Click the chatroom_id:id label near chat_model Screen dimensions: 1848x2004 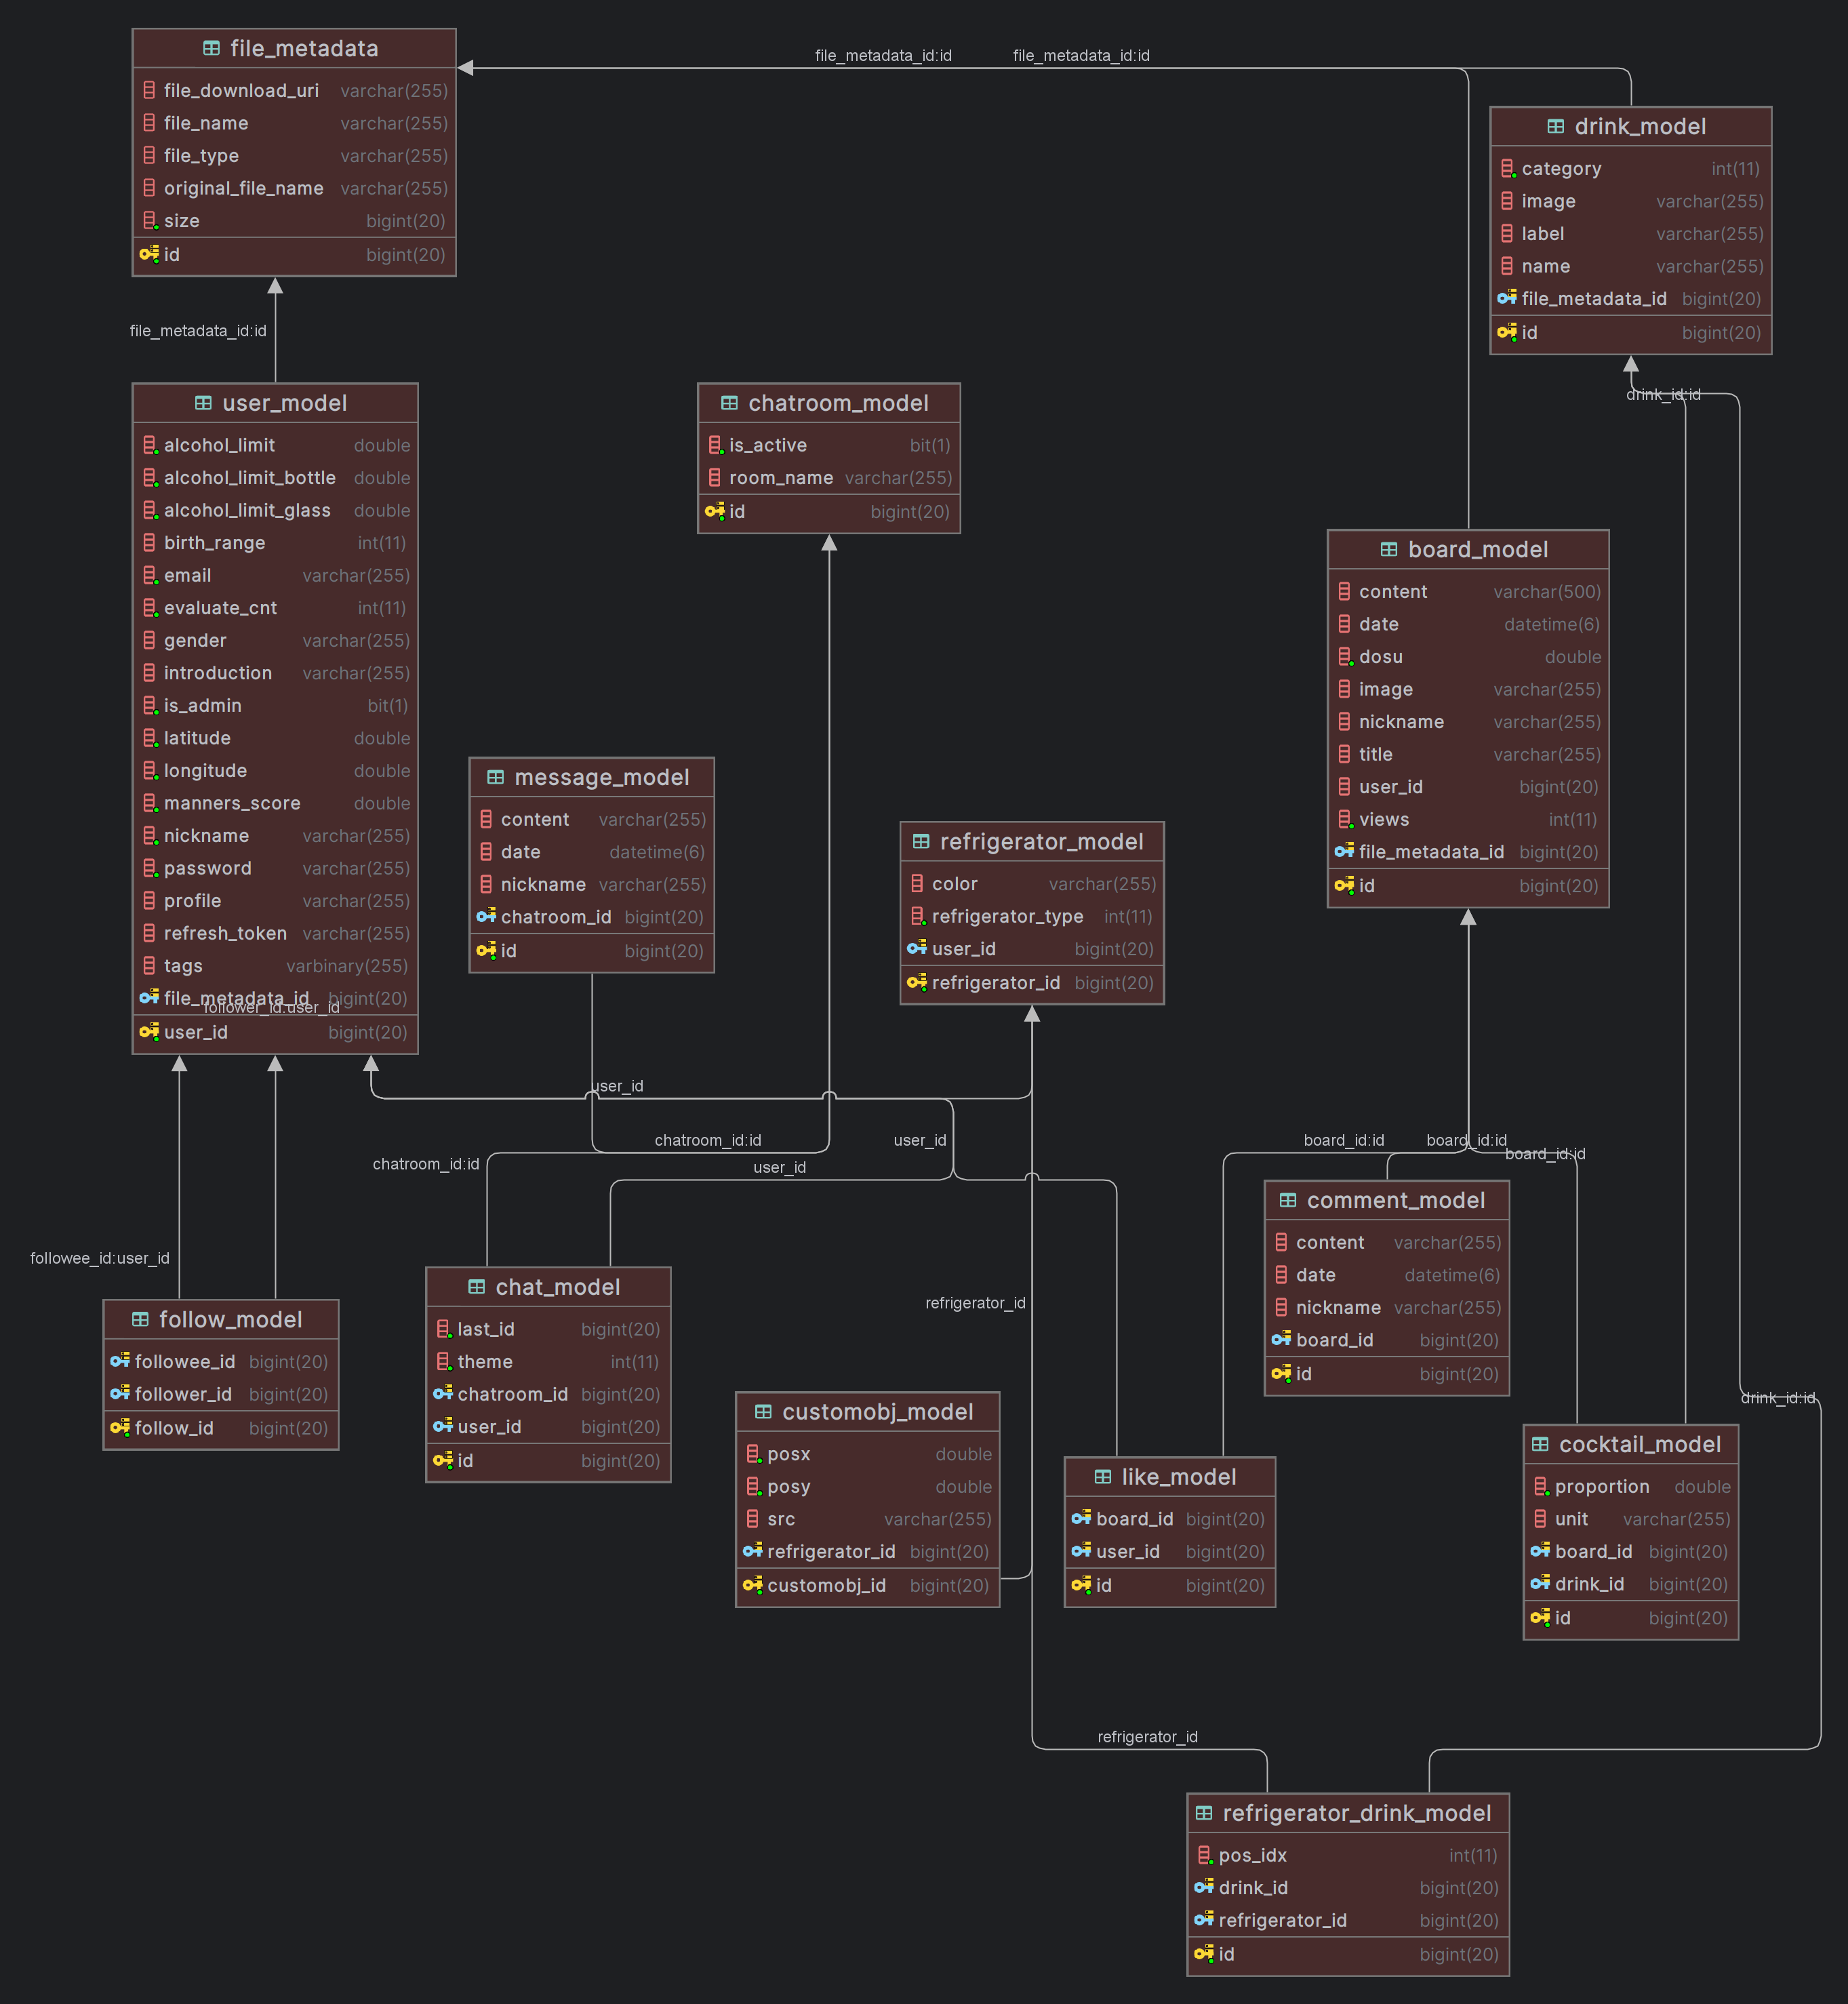[426, 1164]
